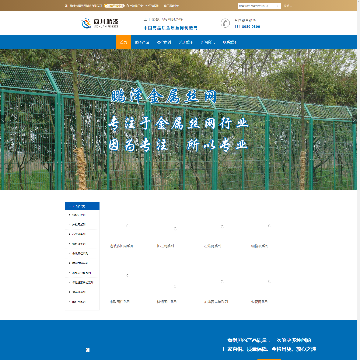360x360 pixels.
Task: Open the navigation item right after the orange tab
Action: (142, 42)
